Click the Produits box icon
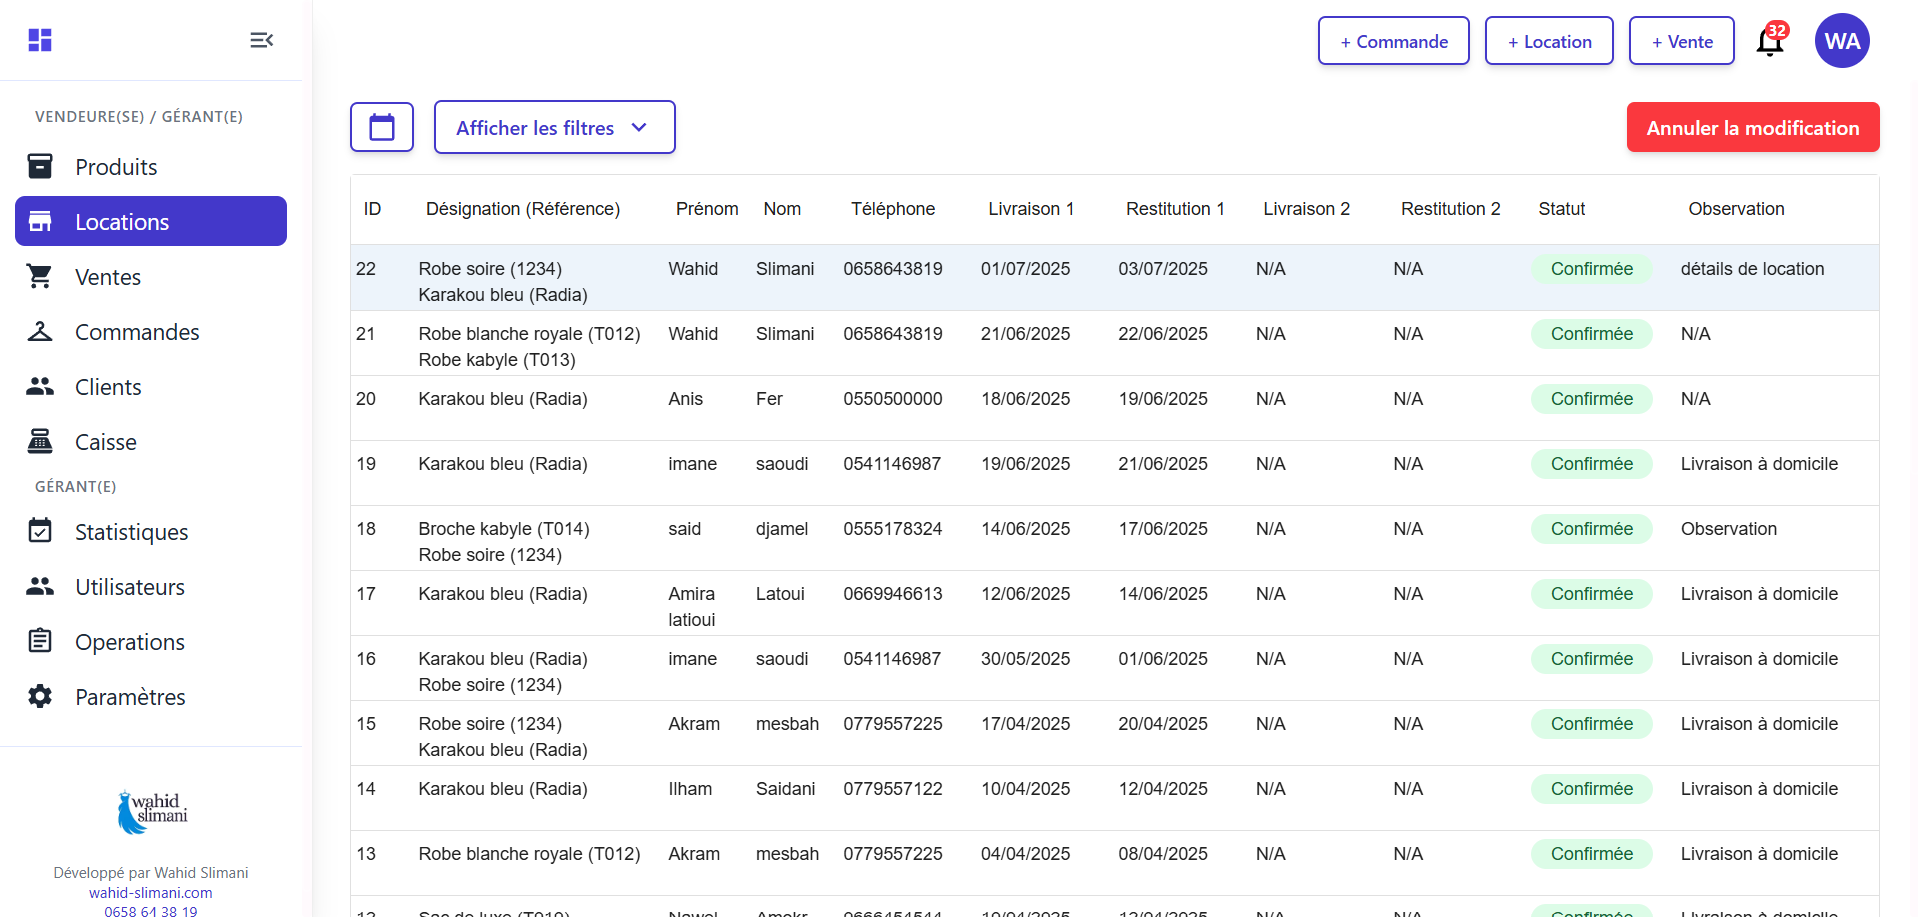The width and height of the screenshot is (1918, 917). tap(40, 166)
